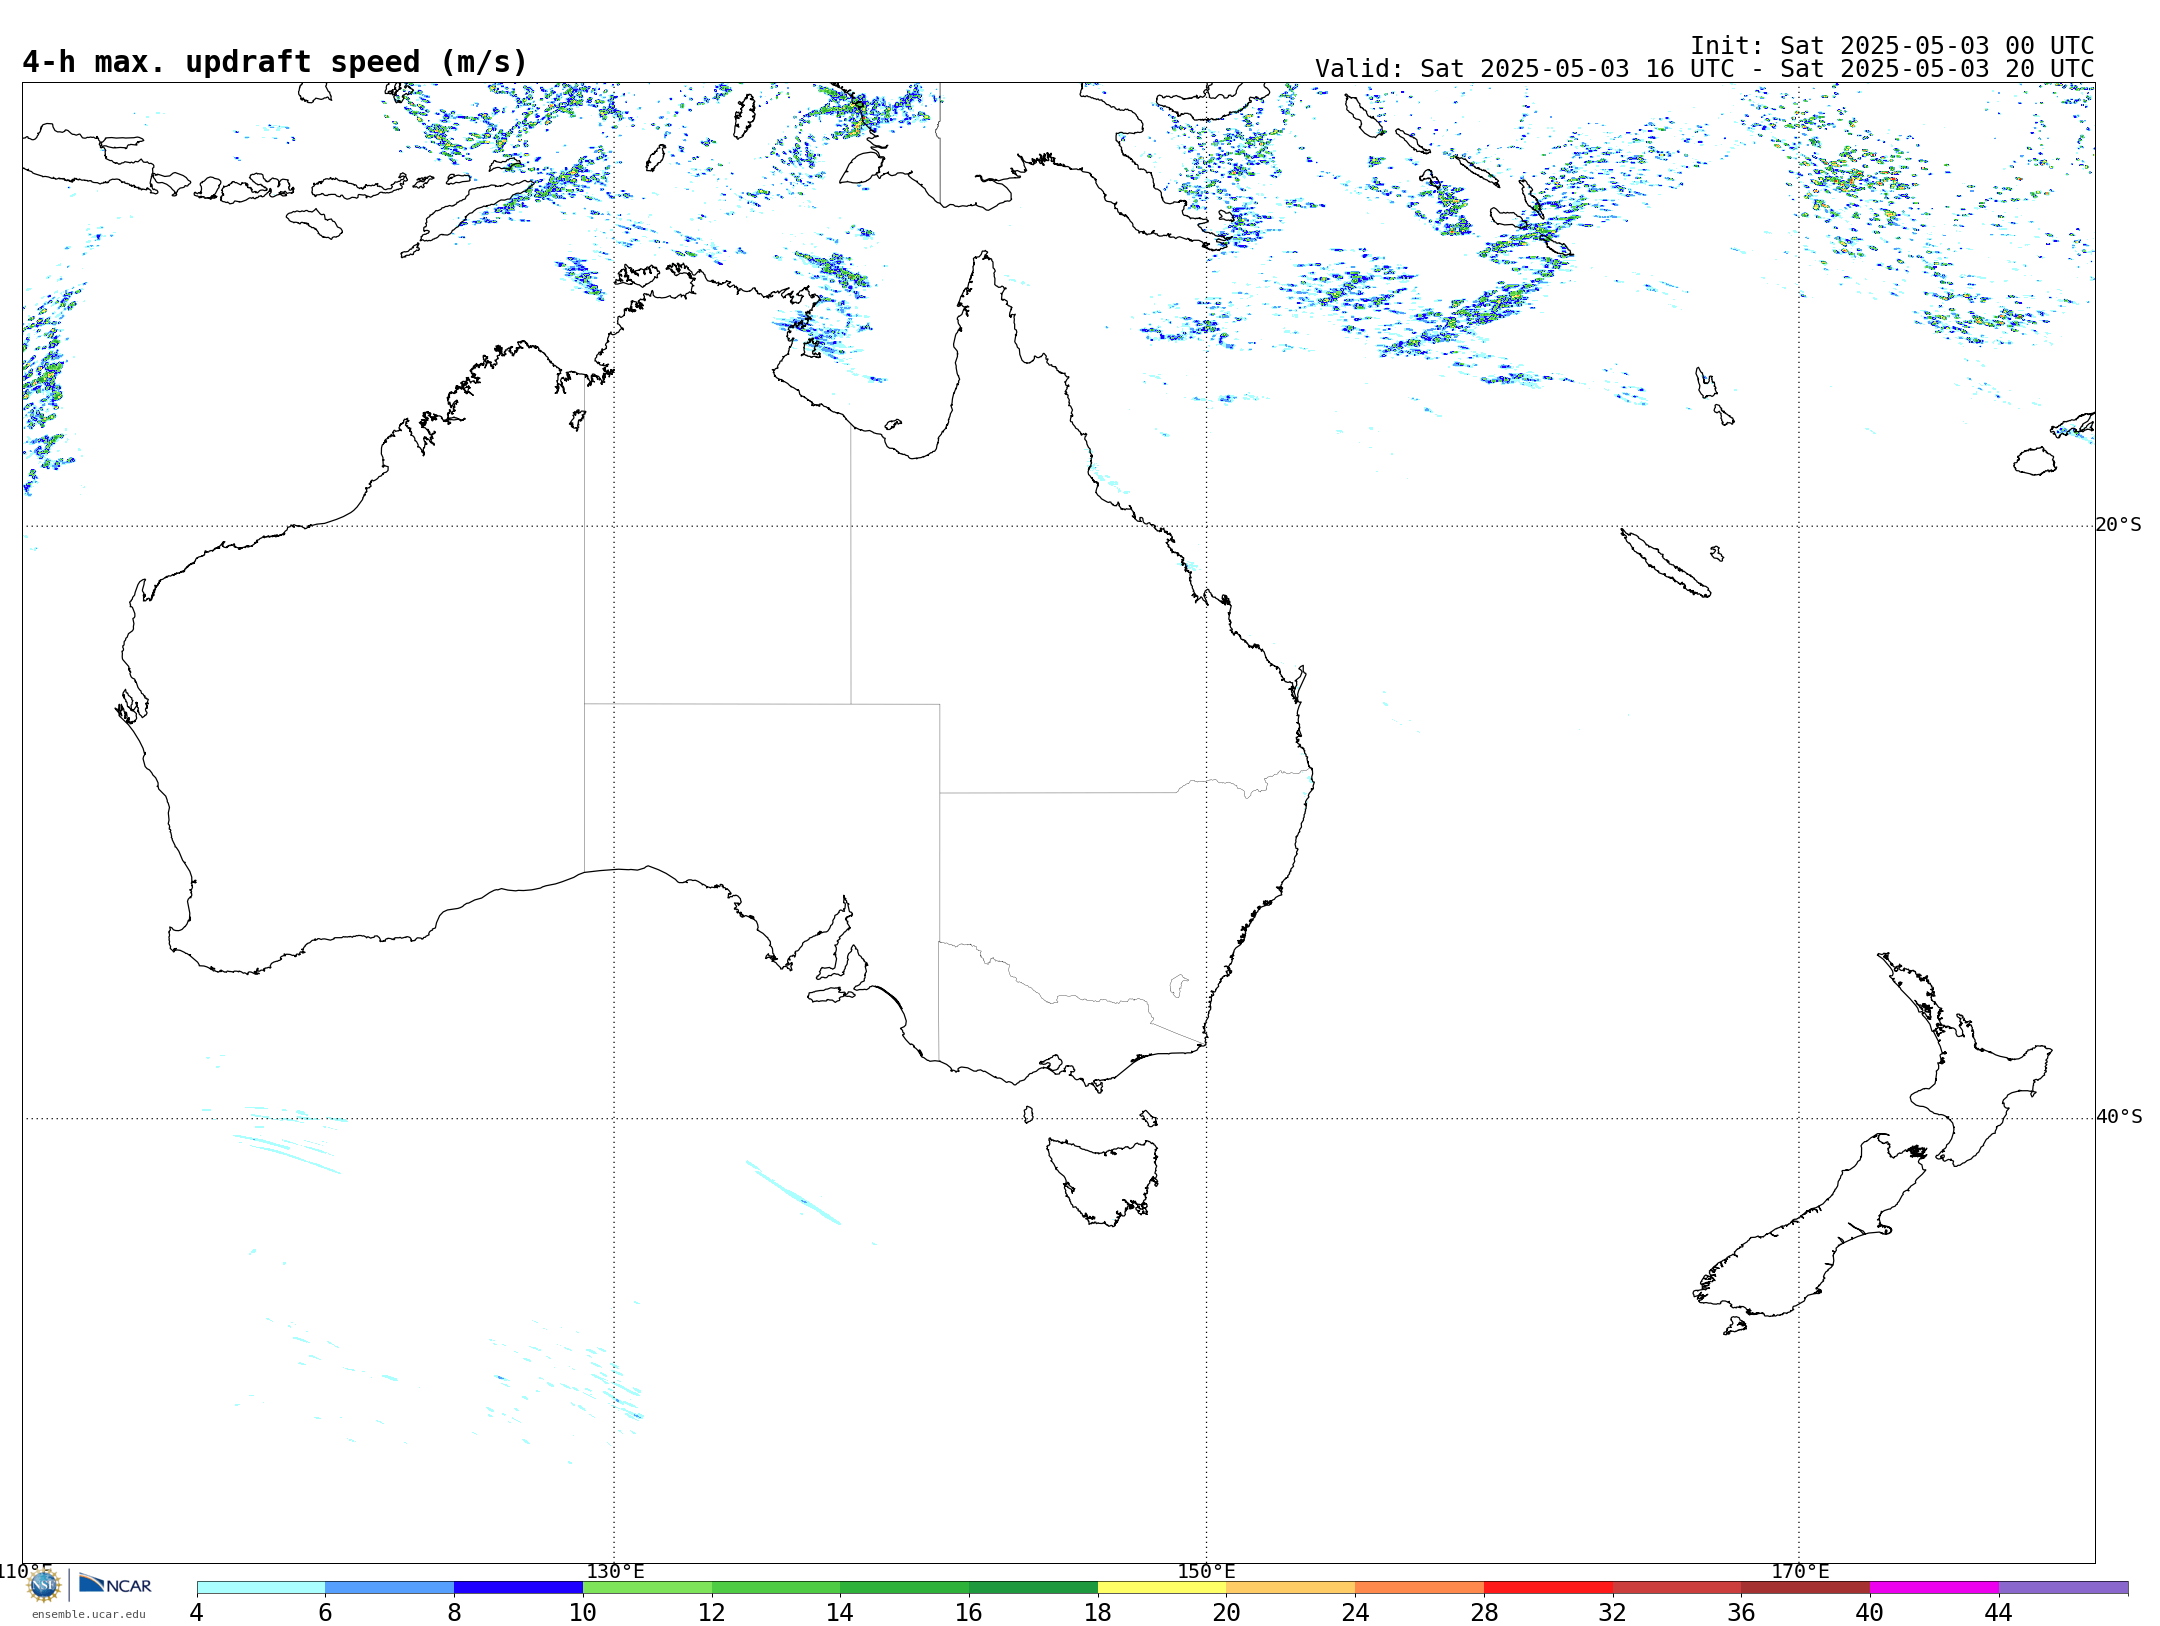Pick the orange 24–28 m/s swatch

tap(1420, 1588)
